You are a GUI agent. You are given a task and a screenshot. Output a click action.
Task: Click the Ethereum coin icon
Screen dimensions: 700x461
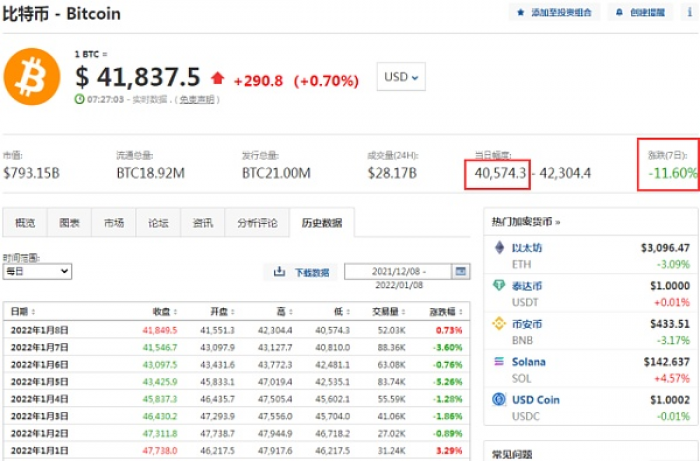click(x=499, y=248)
